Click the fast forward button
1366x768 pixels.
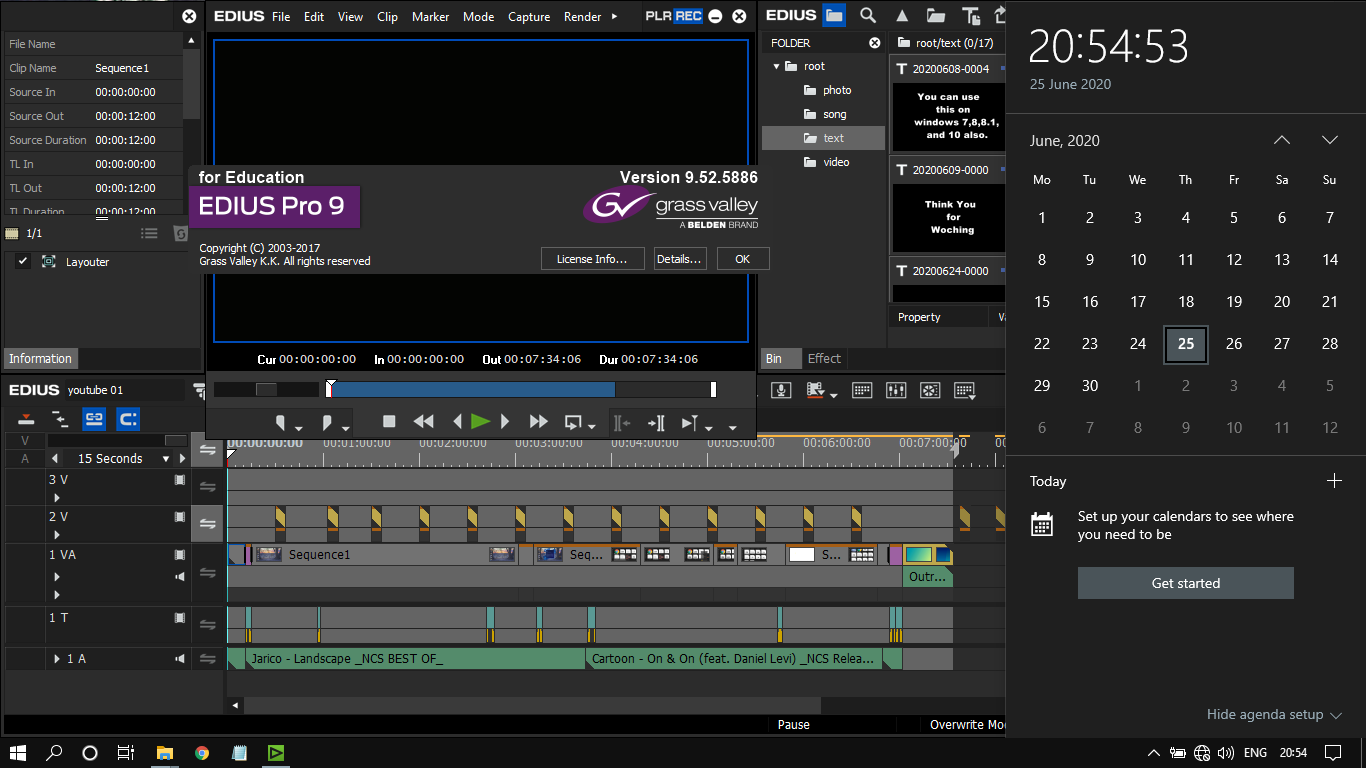click(538, 422)
